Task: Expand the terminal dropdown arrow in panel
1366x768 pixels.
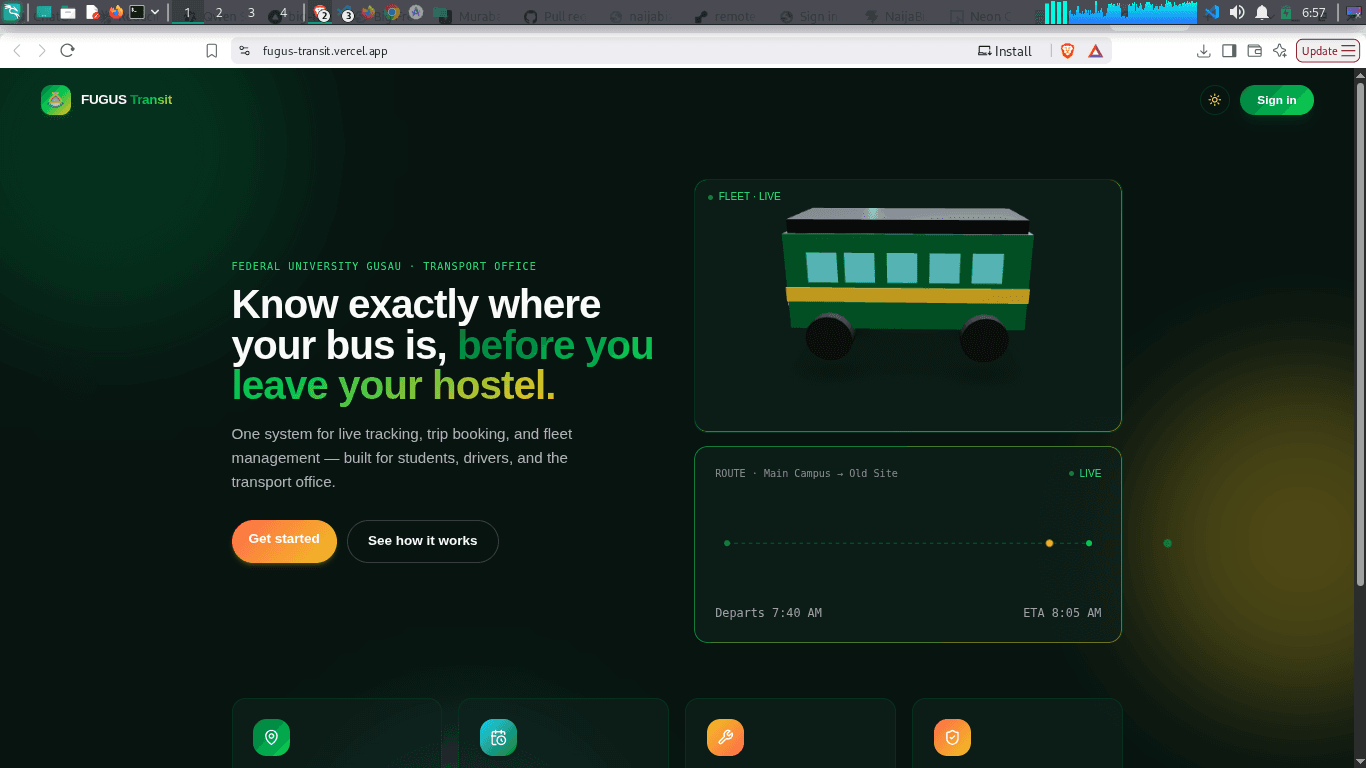Action: click(155, 12)
